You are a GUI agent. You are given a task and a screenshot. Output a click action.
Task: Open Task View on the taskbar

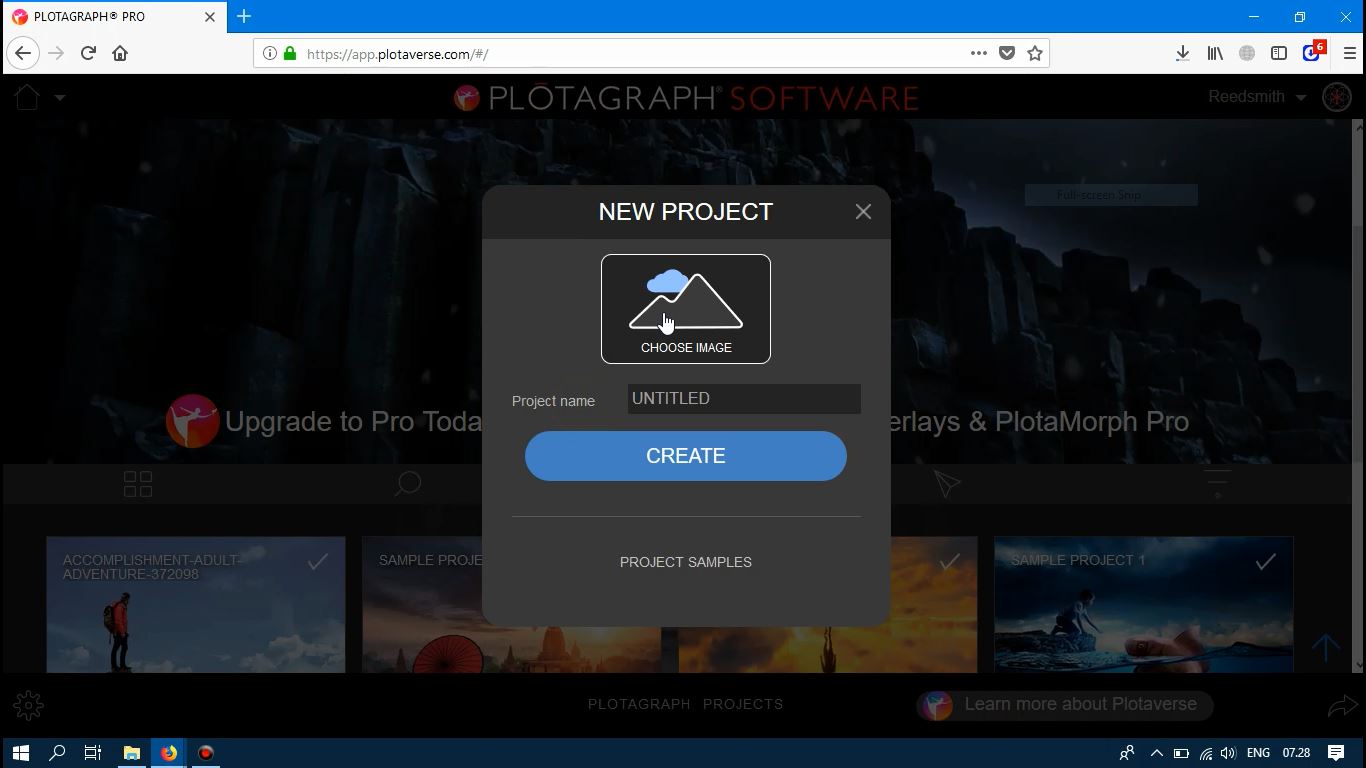(93, 753)
